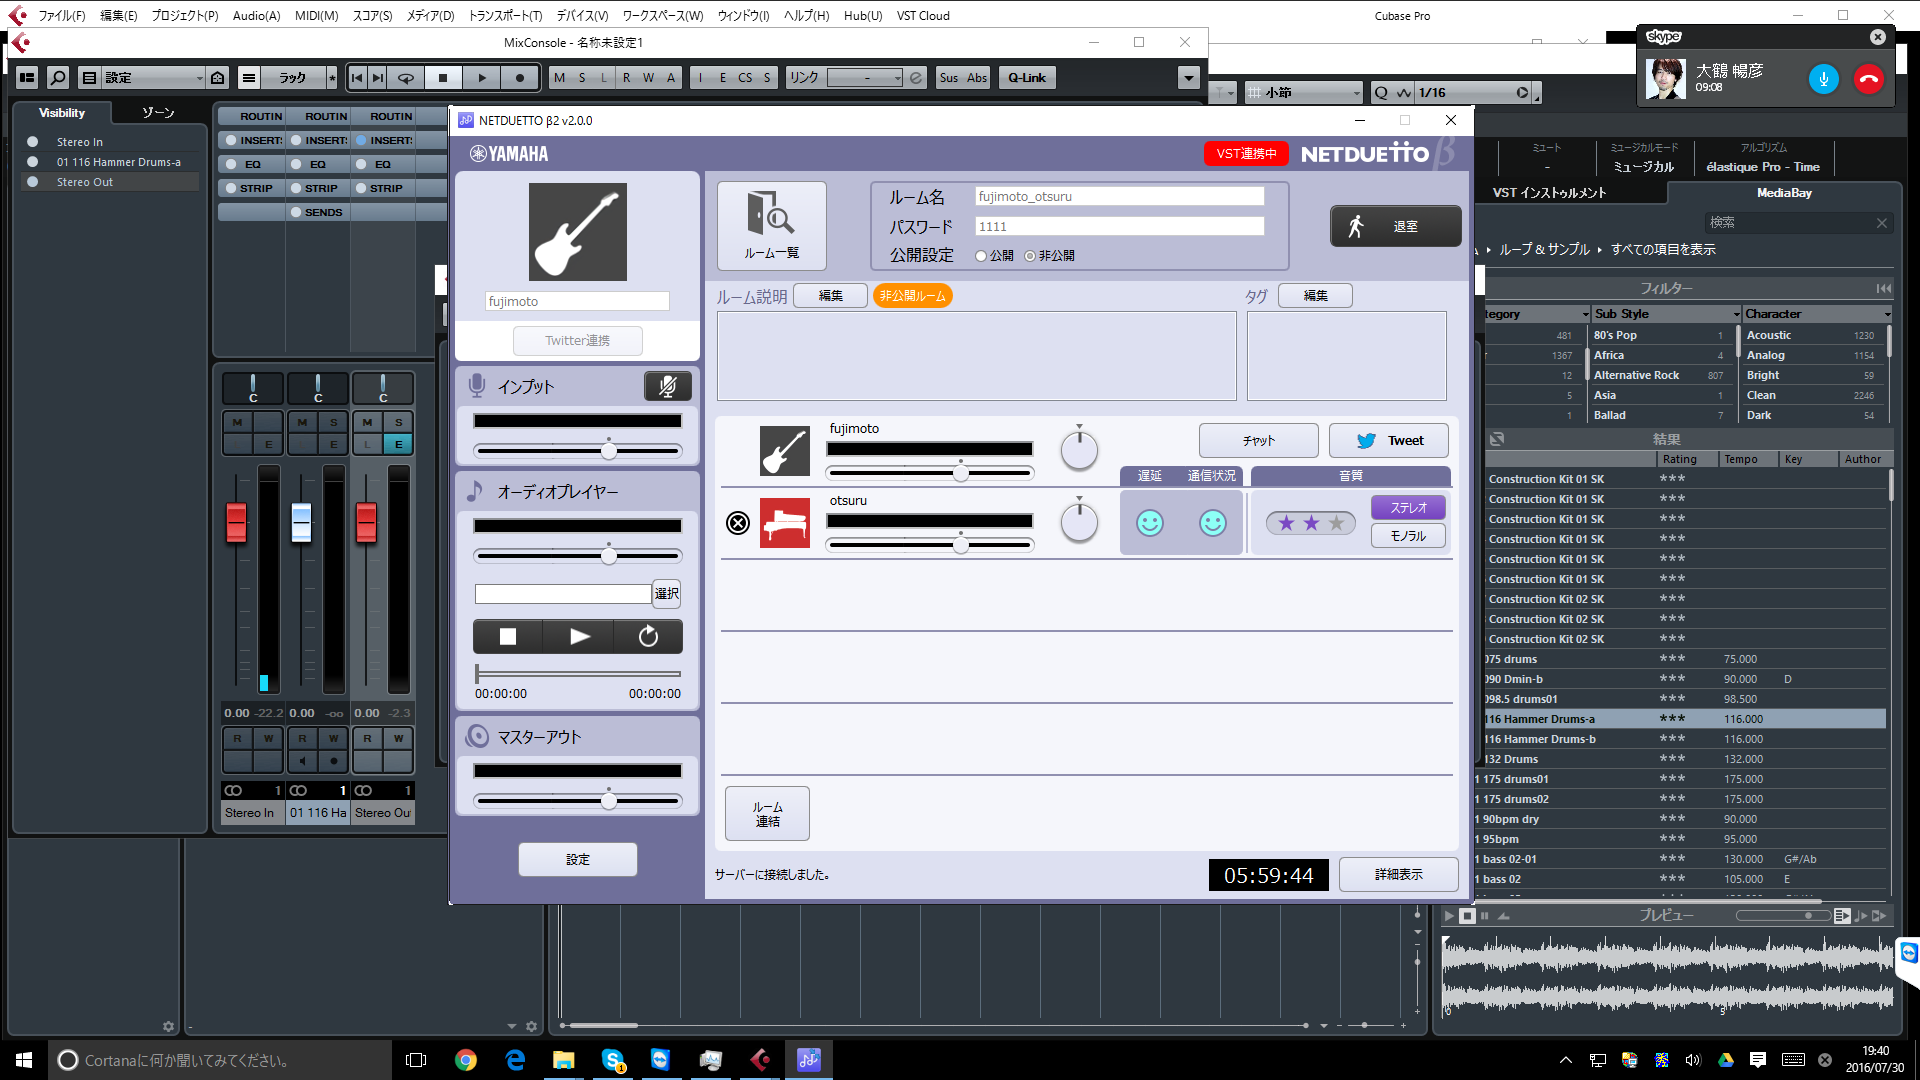This screenshot has width=1920, height=1080.
Task: Play the NETDUETTO audio player file
Action: 579,637
